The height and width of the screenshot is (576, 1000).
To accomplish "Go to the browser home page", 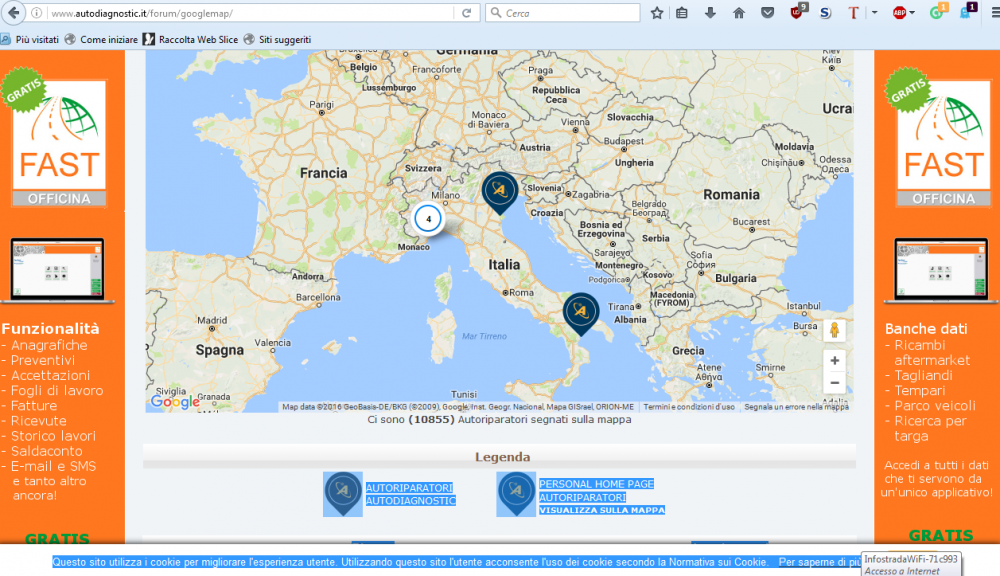I will click(739, 13).
